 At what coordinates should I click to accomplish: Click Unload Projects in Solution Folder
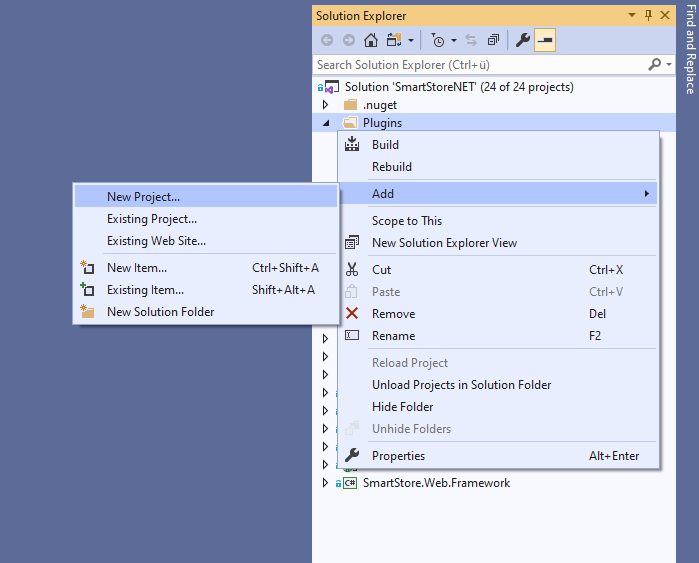point(461,385)
